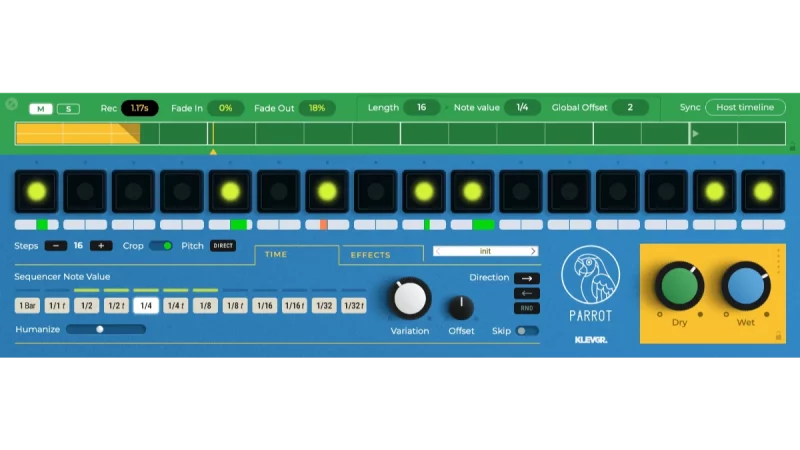Decrease Steps with the minus button
Viewport: 800px width, 450px height.
(x=56, y=246)
